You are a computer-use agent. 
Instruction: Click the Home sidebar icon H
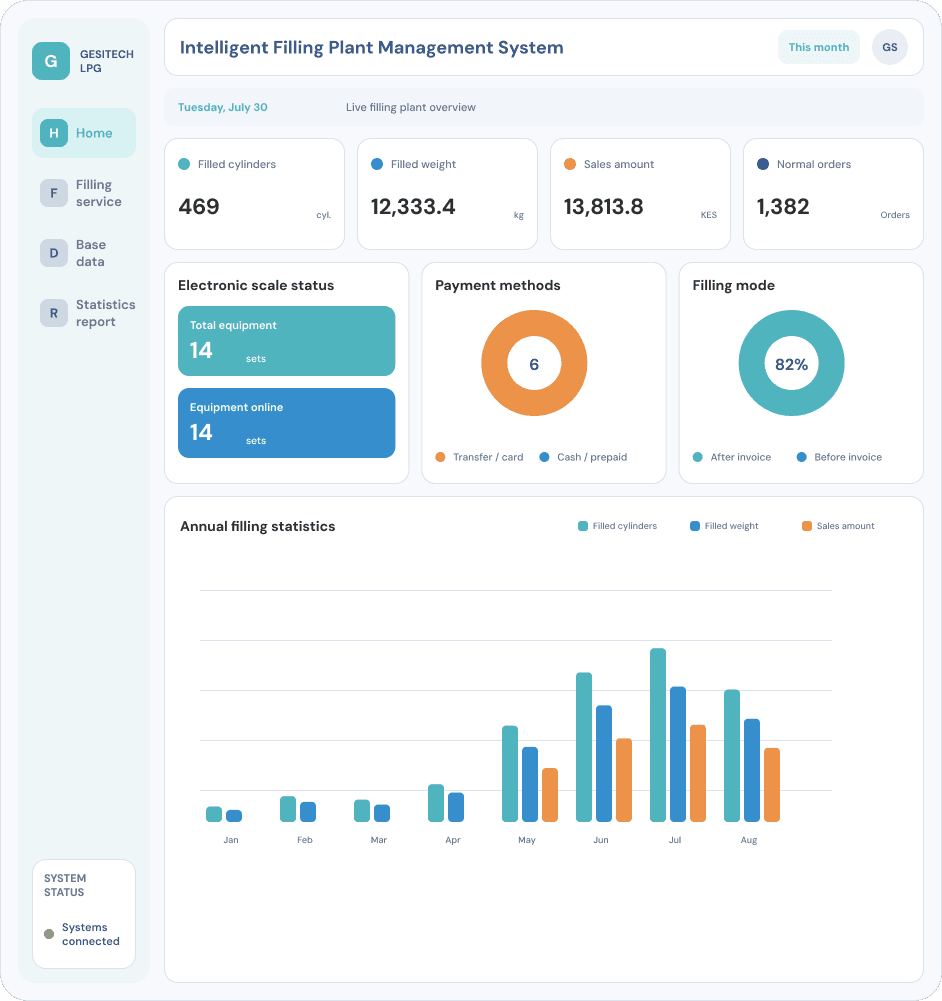pyautogui.click(x=54, y=133)
